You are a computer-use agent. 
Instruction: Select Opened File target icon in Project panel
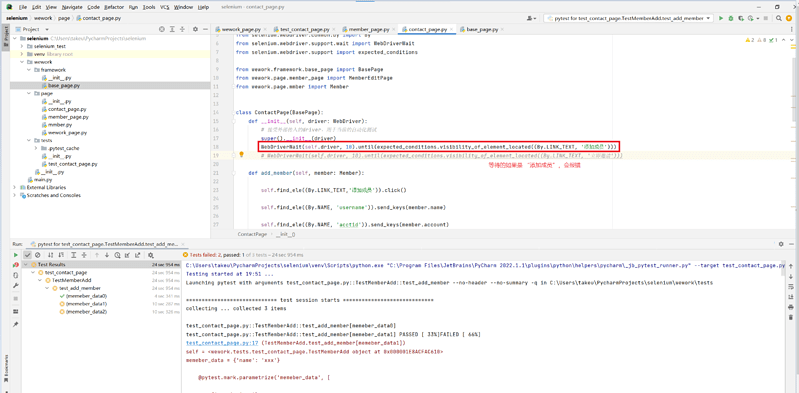[x=162, y=30]
